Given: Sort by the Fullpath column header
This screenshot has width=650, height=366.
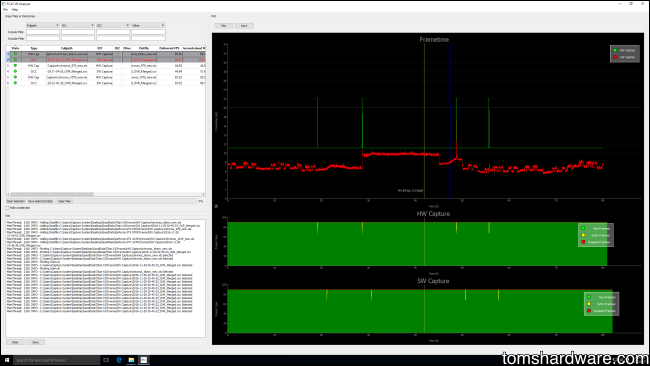Looking at the screenshot, I should click(67, 48).
